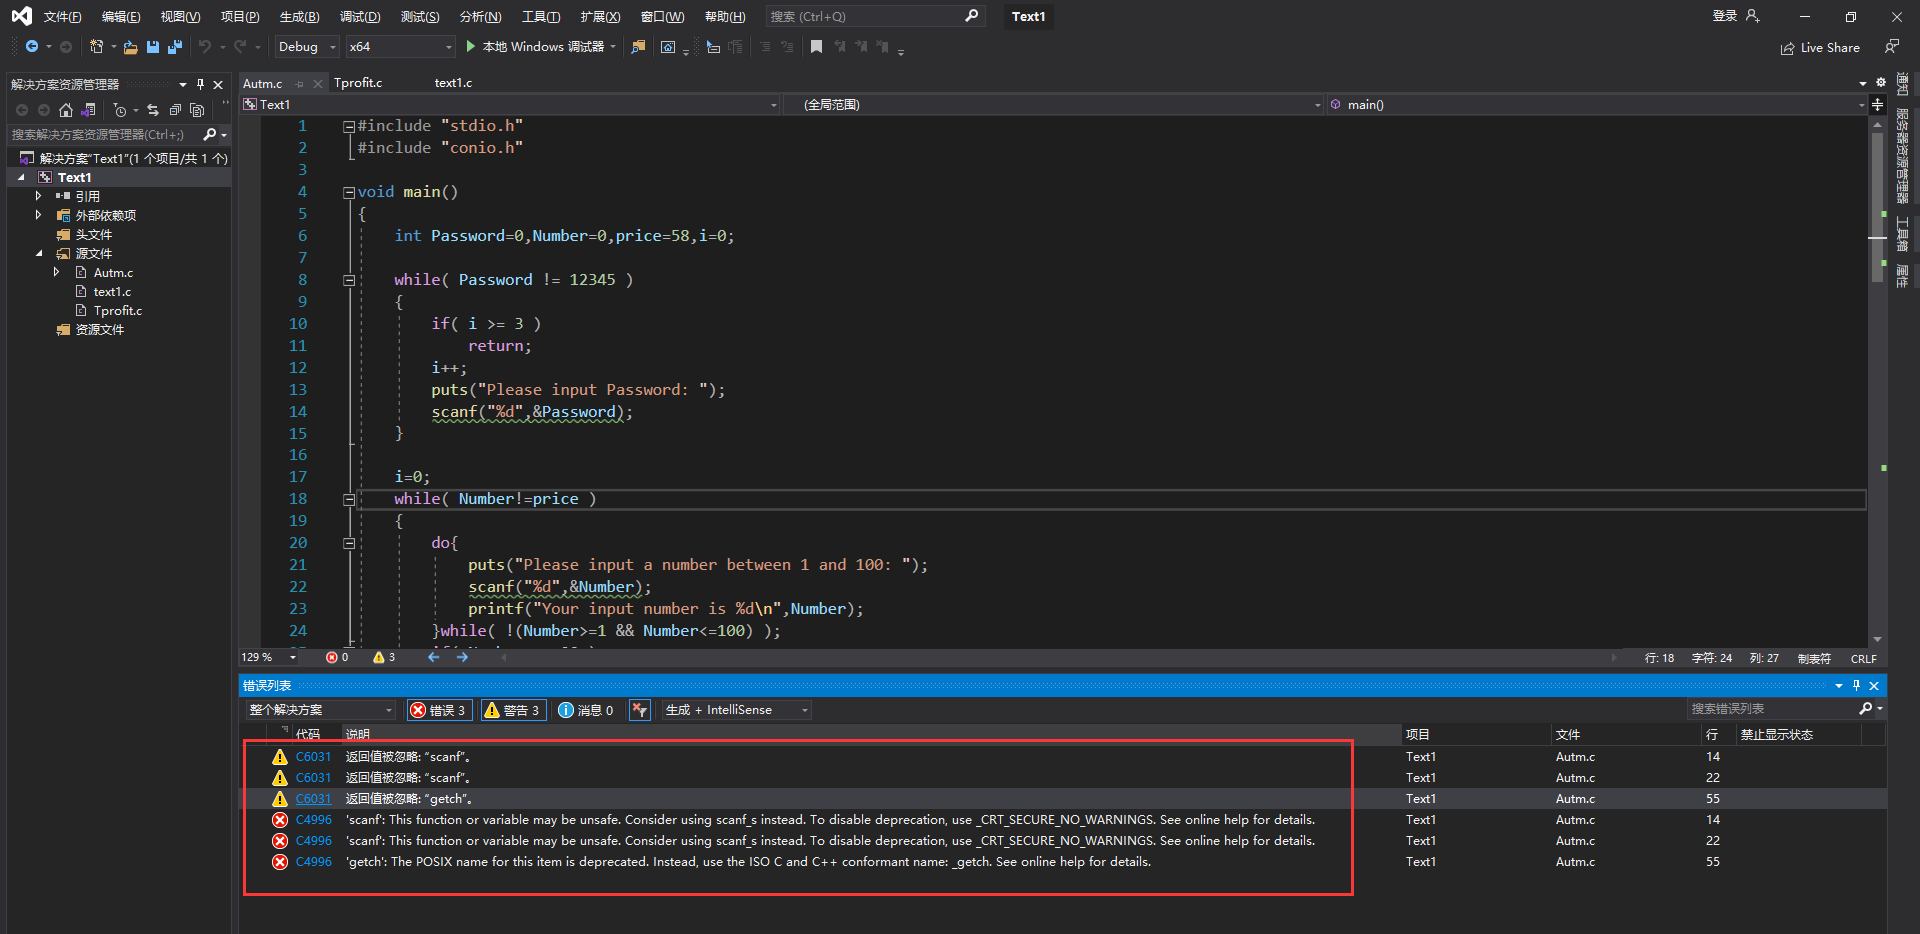Pin the Solution Explorer panel
Viewport: 1920px width, 934px height.
pyautogui.click(x=200, y=84)
